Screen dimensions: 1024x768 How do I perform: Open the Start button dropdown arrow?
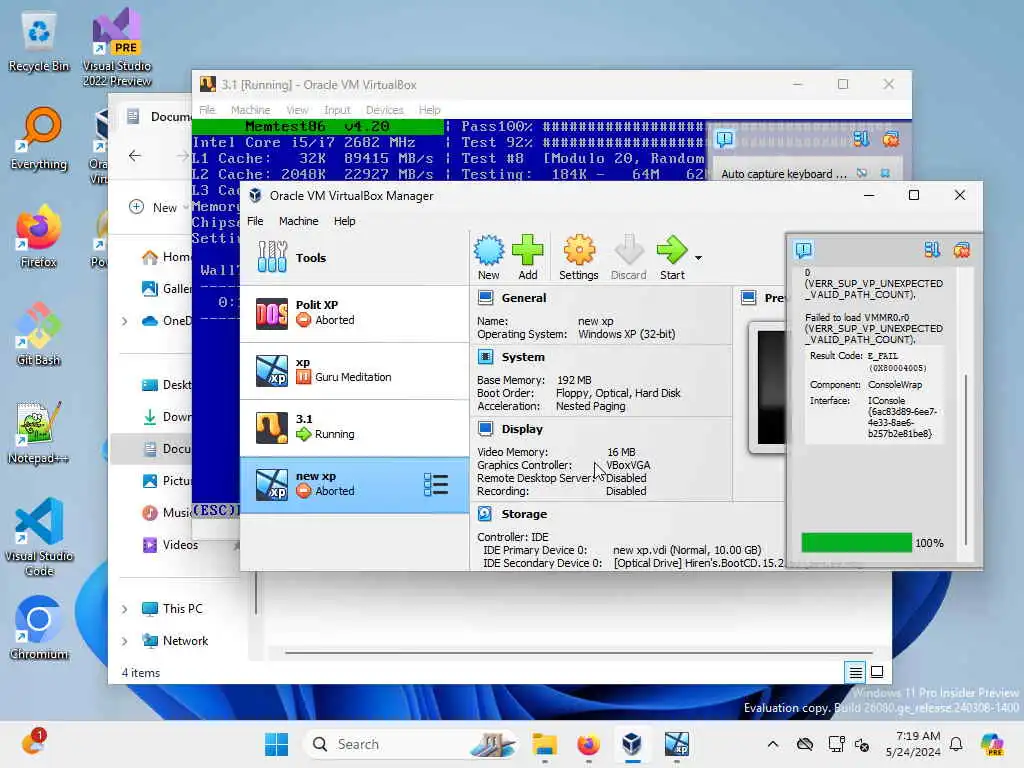698,258
